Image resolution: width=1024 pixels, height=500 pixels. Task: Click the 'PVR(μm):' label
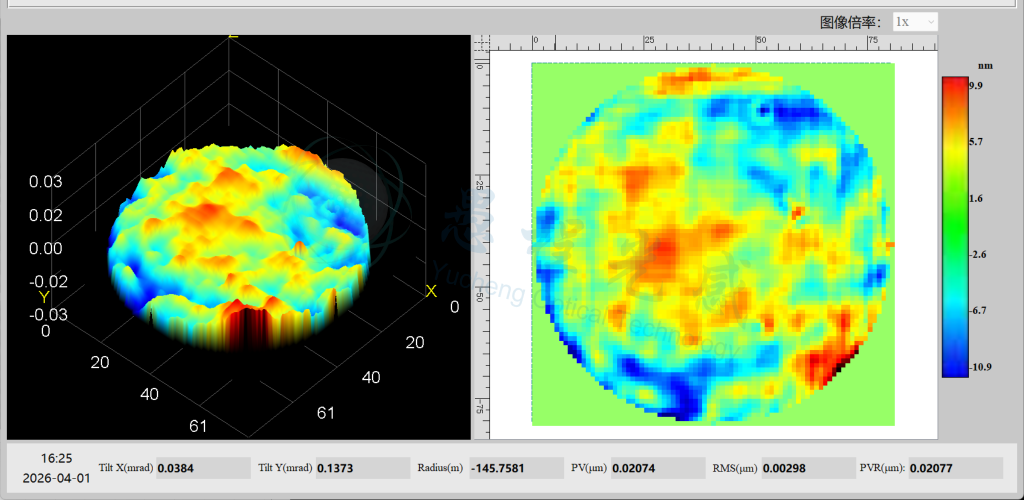(x=882, y=467)
